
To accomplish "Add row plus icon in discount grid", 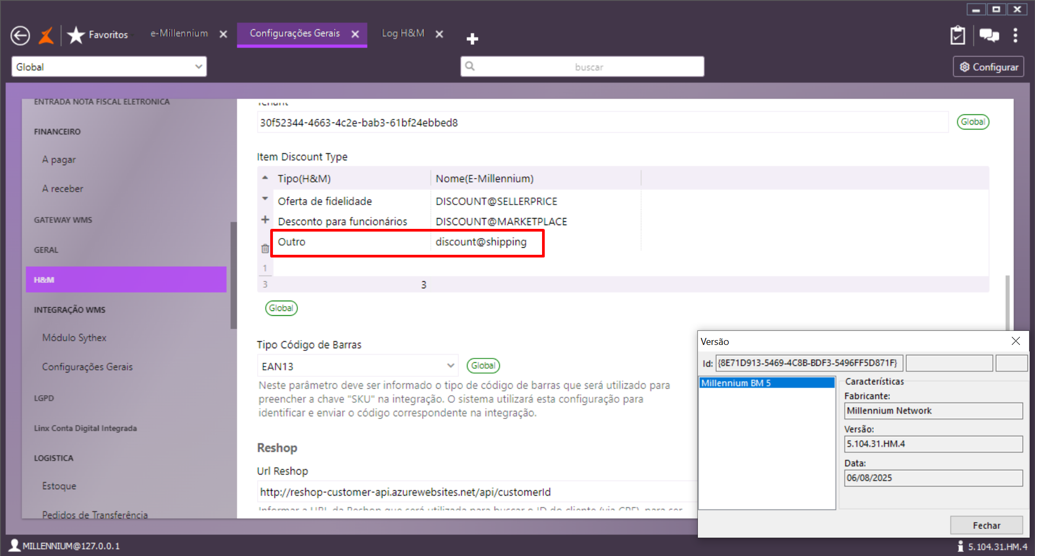I will 265,220.
